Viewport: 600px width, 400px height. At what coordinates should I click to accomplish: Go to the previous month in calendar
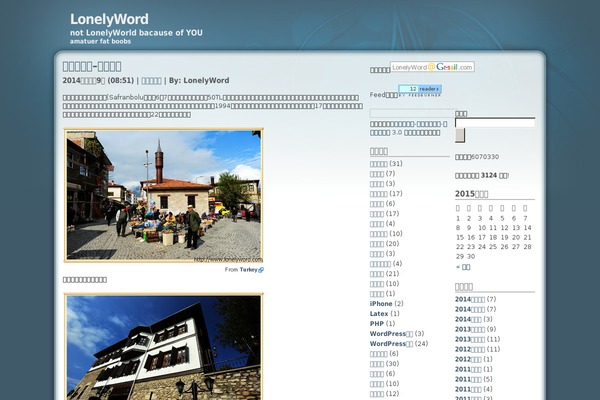tap(463, 267)
